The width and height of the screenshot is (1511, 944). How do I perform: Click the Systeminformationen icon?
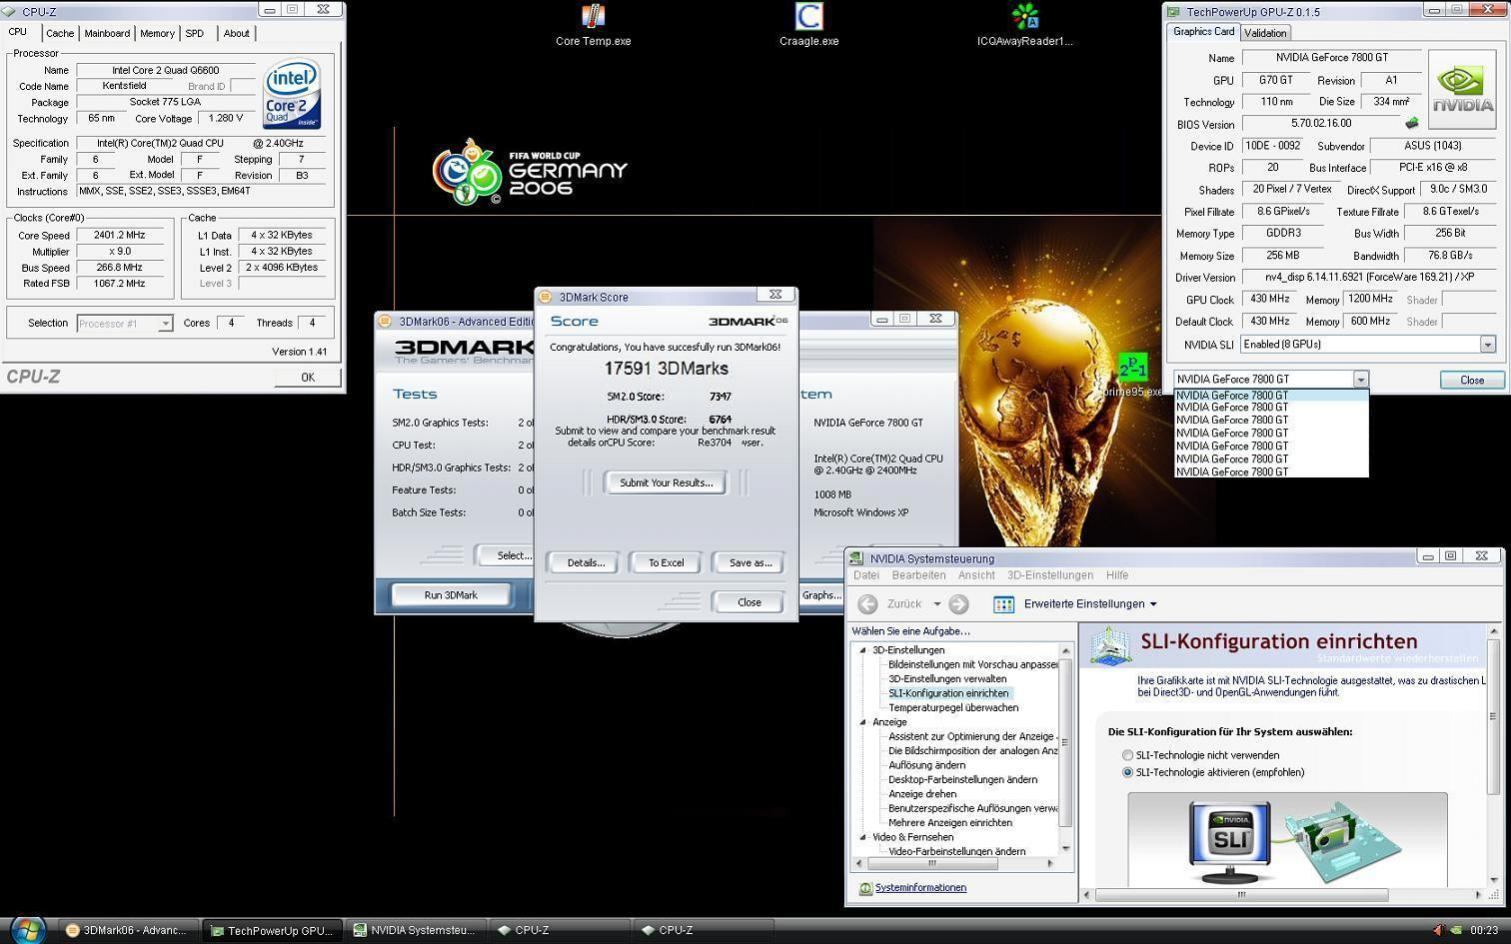click(865, 888)
